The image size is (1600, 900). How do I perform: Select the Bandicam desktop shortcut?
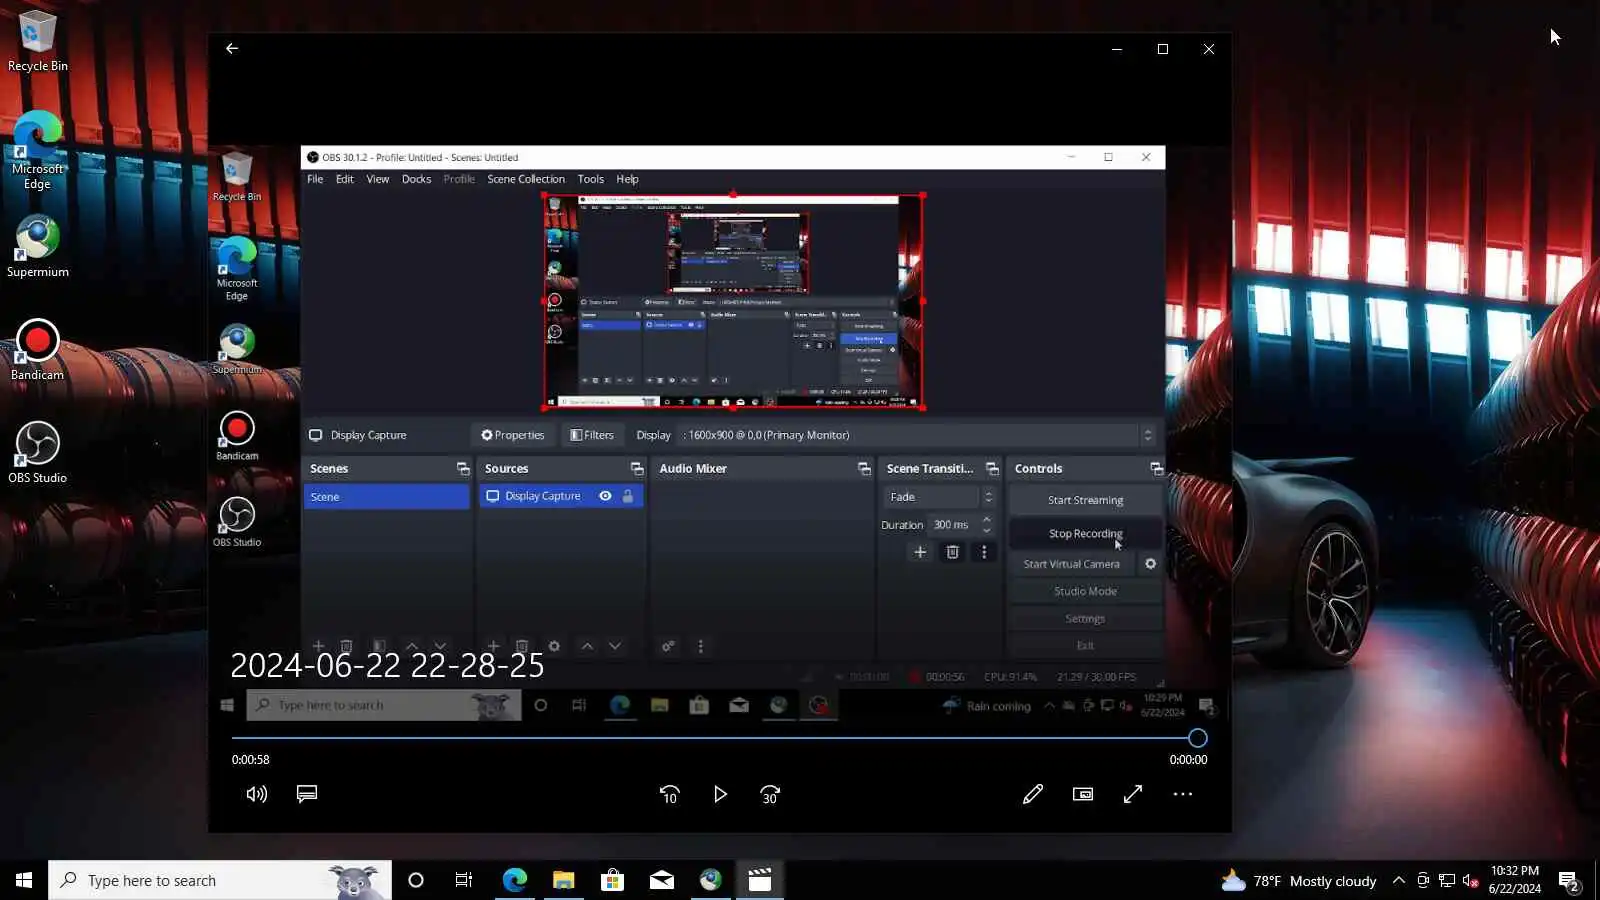click(37, 350)
